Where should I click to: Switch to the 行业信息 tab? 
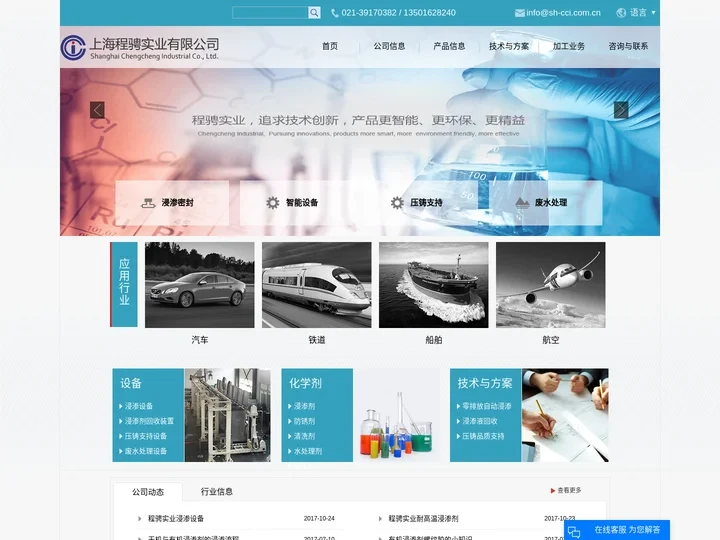click(x=217, y=491)
